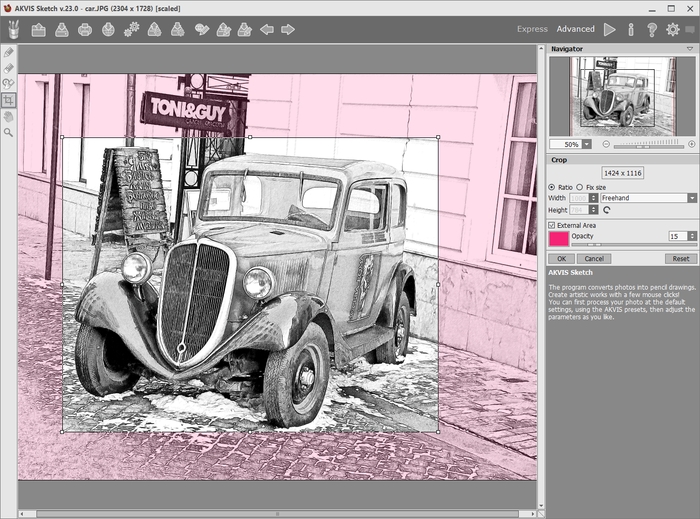Undo with the left arrow icon
This screenshot has width=700, height=519.
click(x=267, y=30)
